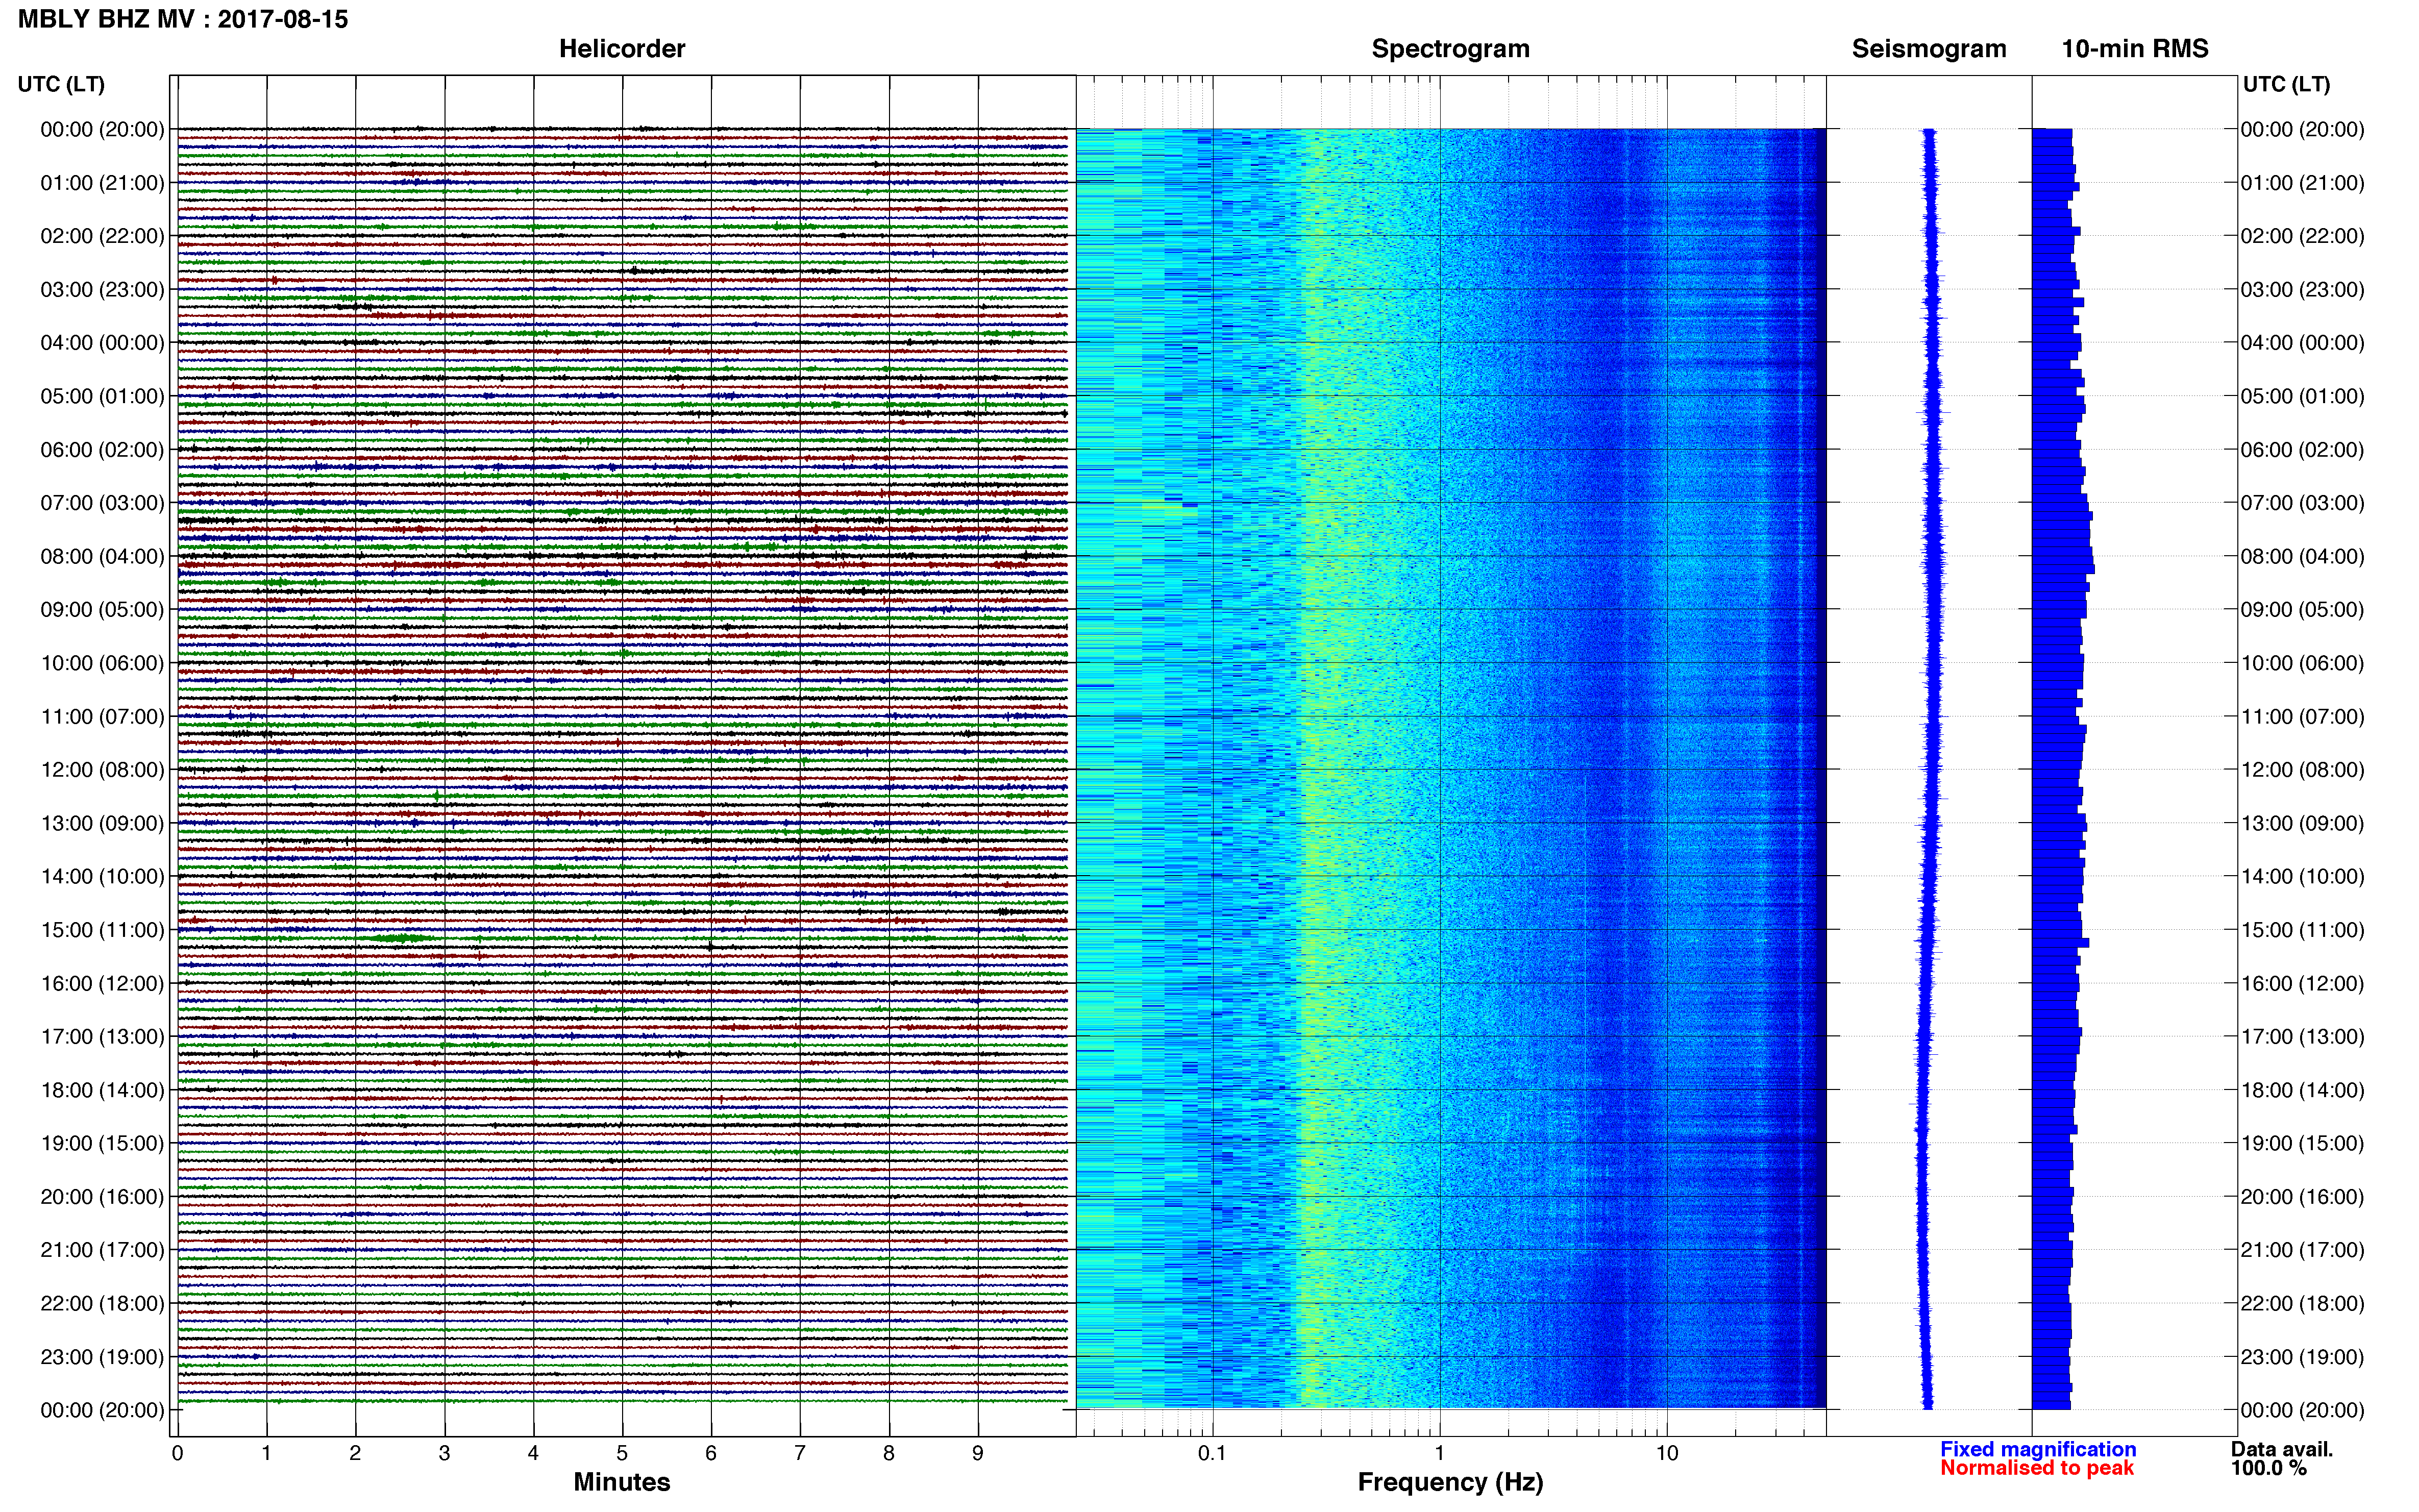Click the 5 tick on Minutes axis

[622, 1453]
